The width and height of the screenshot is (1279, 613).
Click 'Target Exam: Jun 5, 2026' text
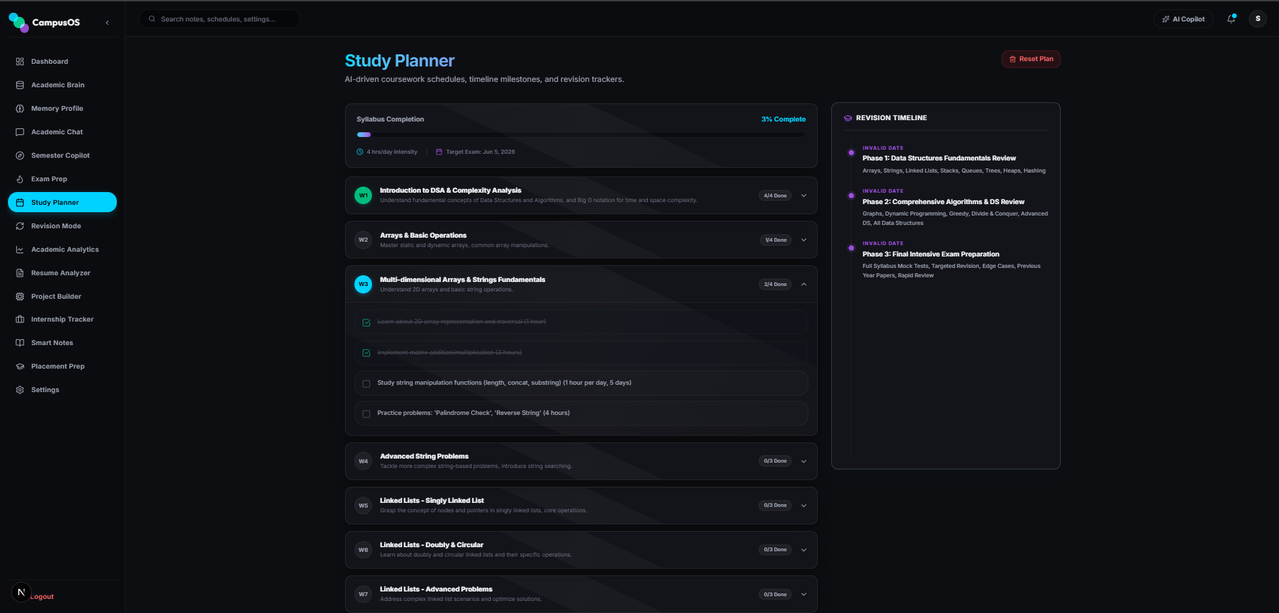pyautogui.click(x=480, y=152)
